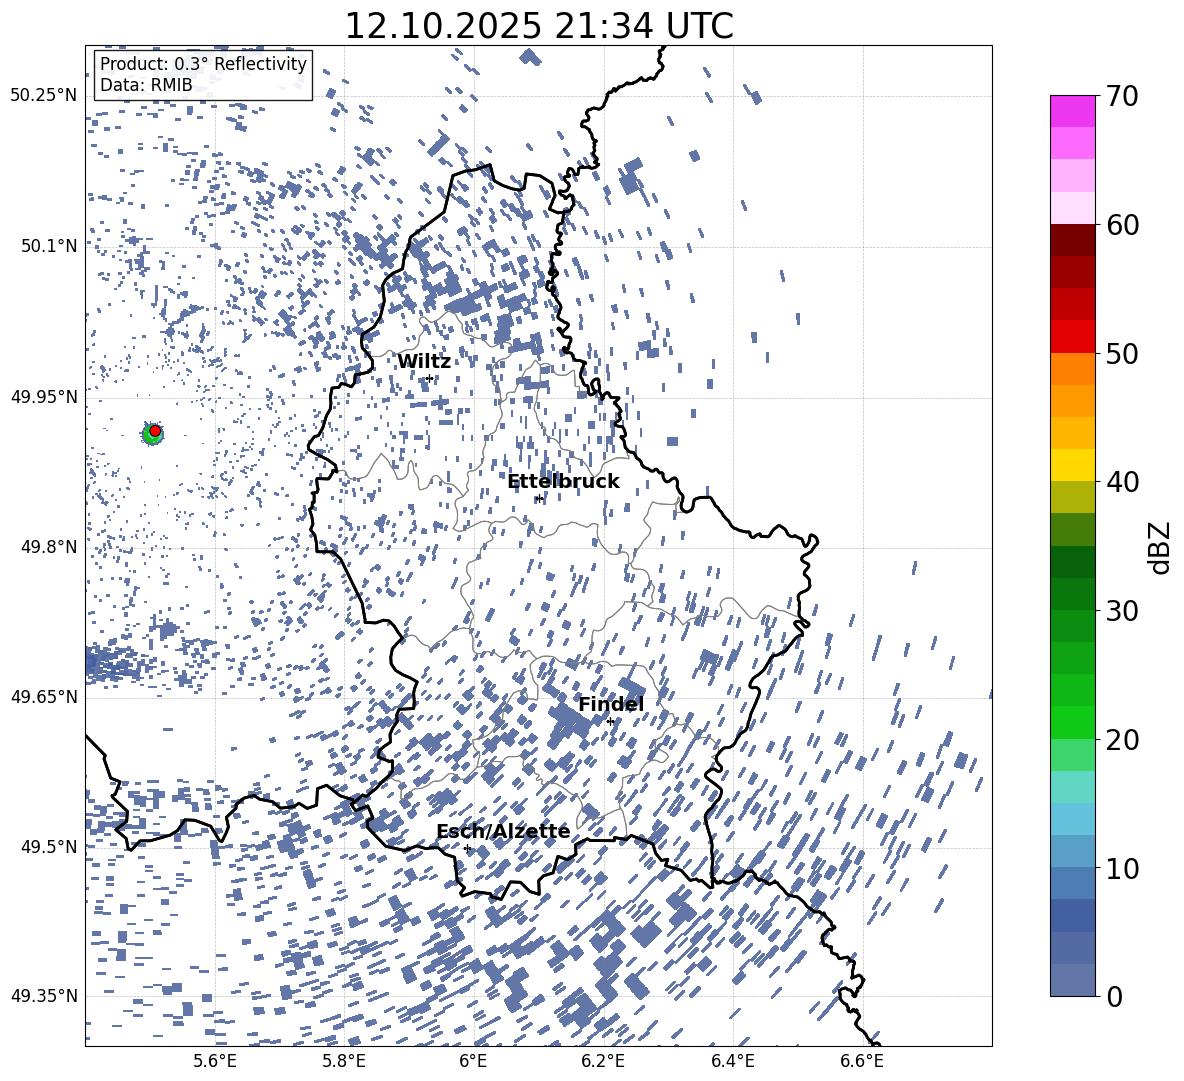The height and width of the screenshot is (1081, 1184).
Task: Select the Wiltz city label
Action: click(x=424, y=361)
